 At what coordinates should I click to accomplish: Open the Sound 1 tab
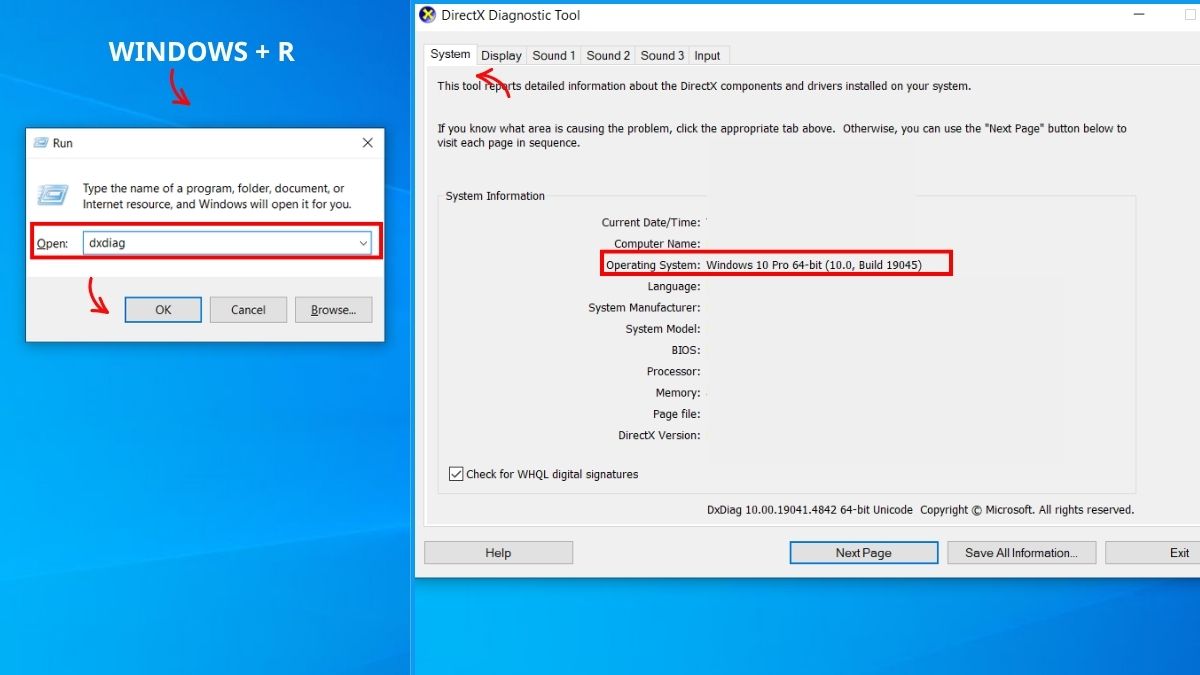pos(554,56)
